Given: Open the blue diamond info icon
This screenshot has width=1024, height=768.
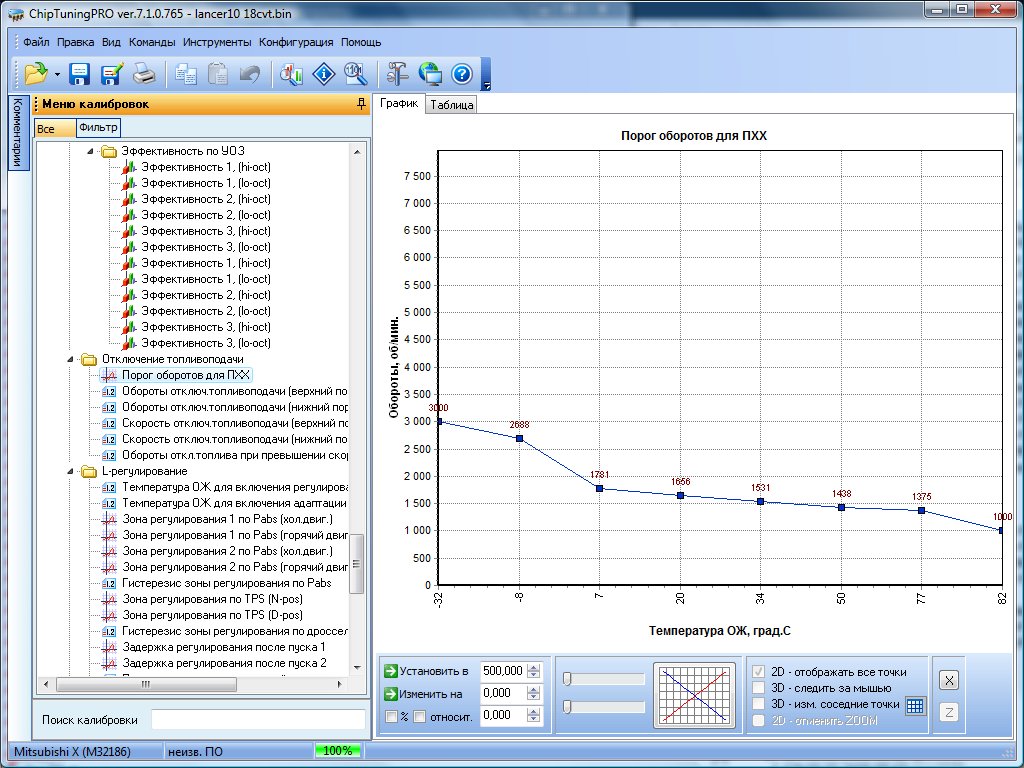Looking at the screenshot, I should pyautogui.click(x=323, y=73).
